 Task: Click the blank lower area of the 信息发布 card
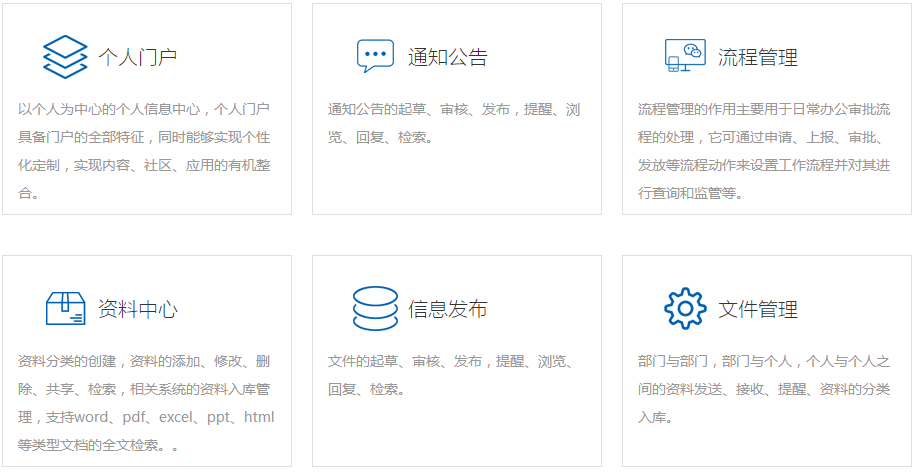point(456,435)
